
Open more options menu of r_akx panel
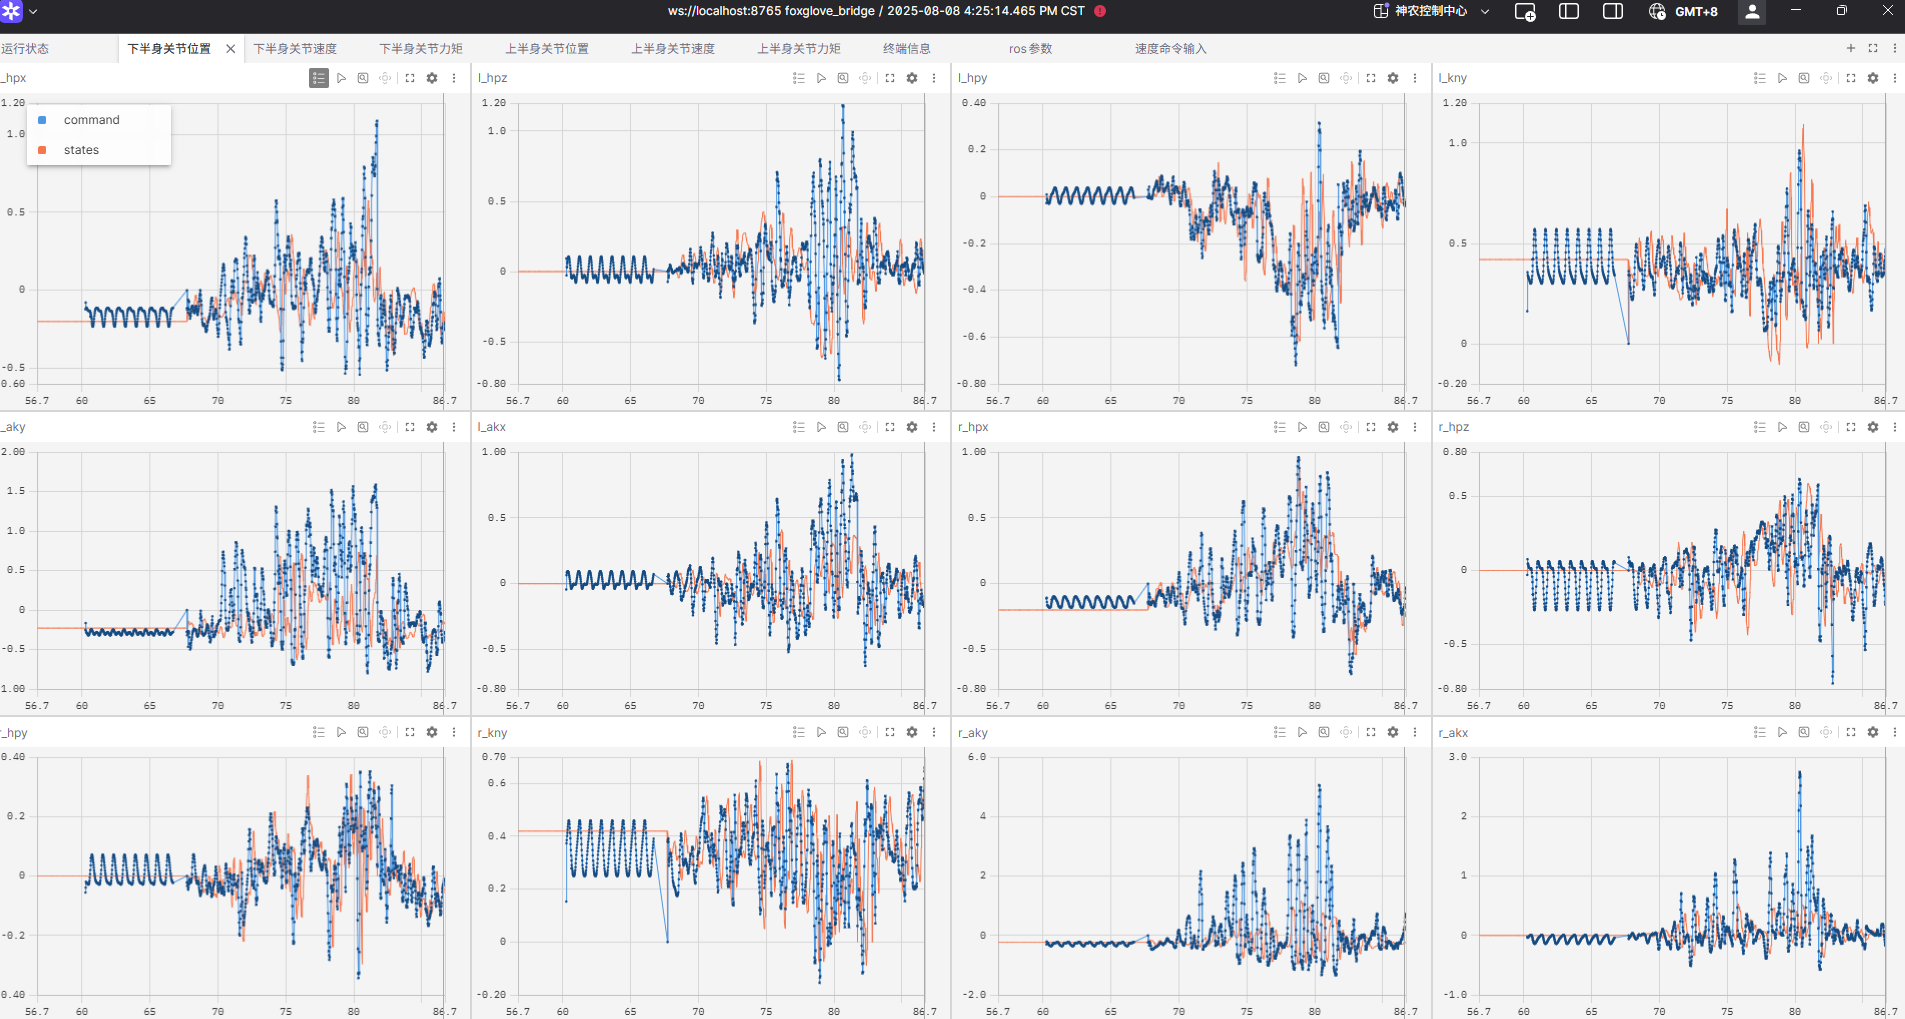(x=1895, y=733)
